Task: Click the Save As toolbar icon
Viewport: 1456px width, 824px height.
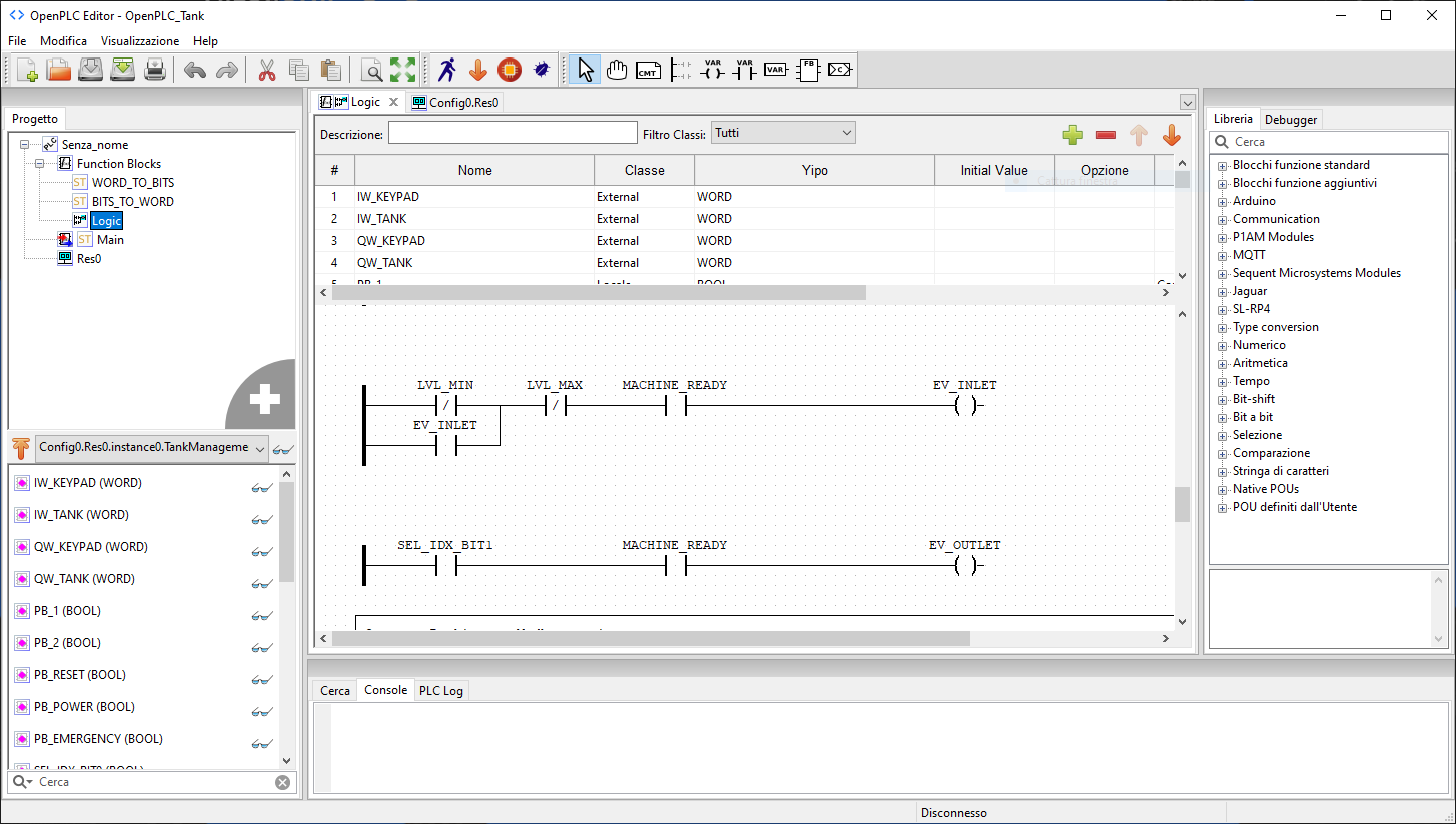Action: tap(123, 70)
